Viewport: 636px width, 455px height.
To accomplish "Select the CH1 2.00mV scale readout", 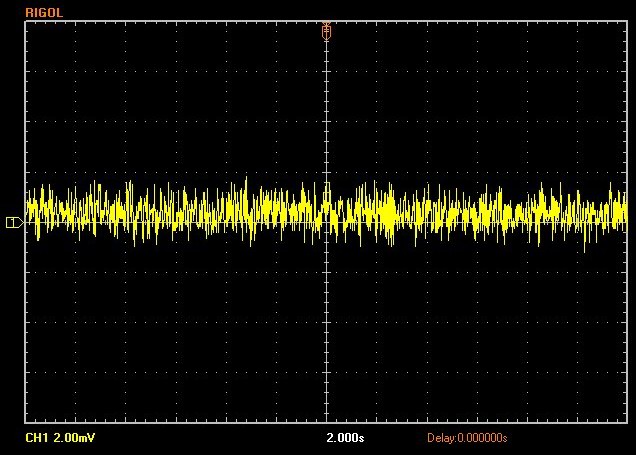I will click(x=60, y=438).
